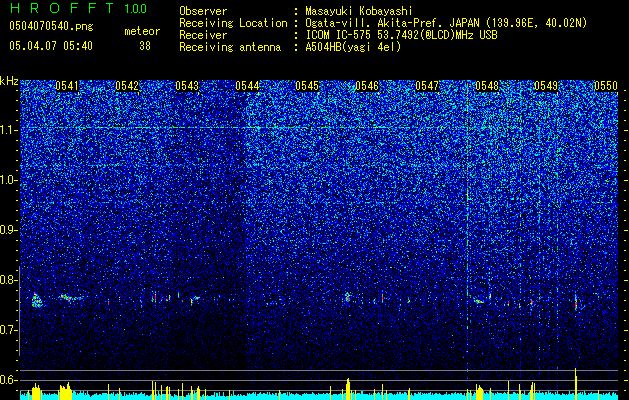Click the 0.6 frequency axis label
This screenshot has width=629, height=400.
9,380
